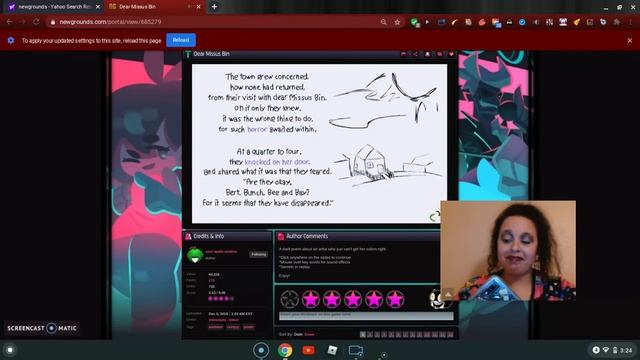The width and height of the screenshot is (640, 360).
Task: Rate the game zero stars
Action: point(289,299)
